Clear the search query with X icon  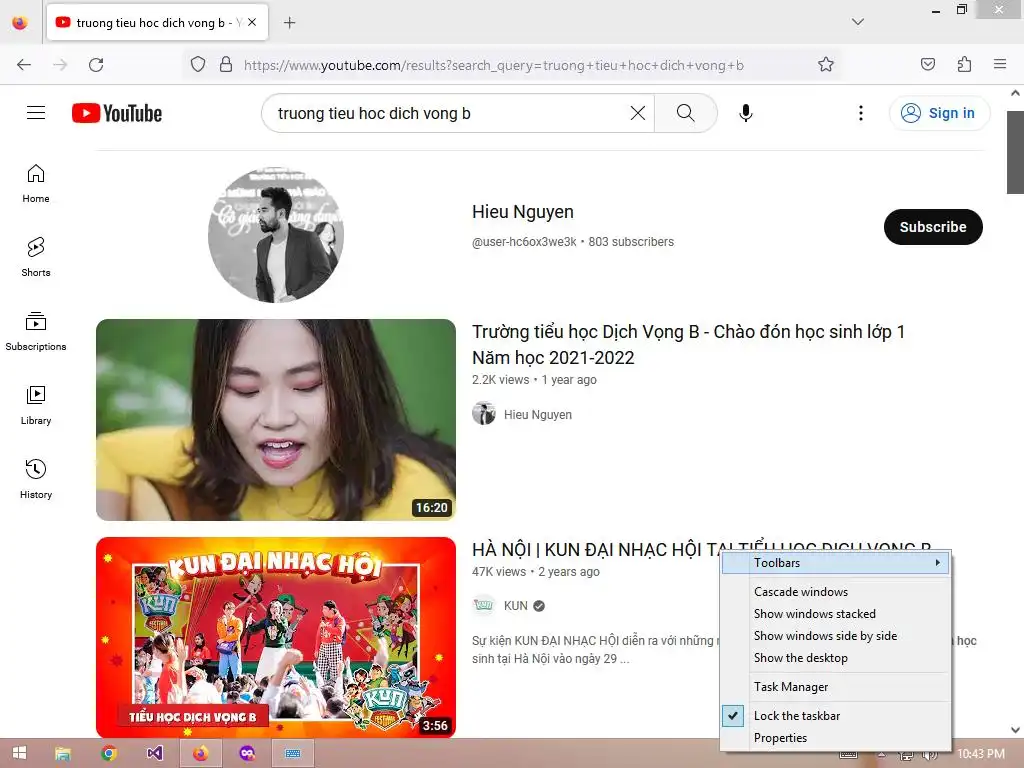[637, 113]
